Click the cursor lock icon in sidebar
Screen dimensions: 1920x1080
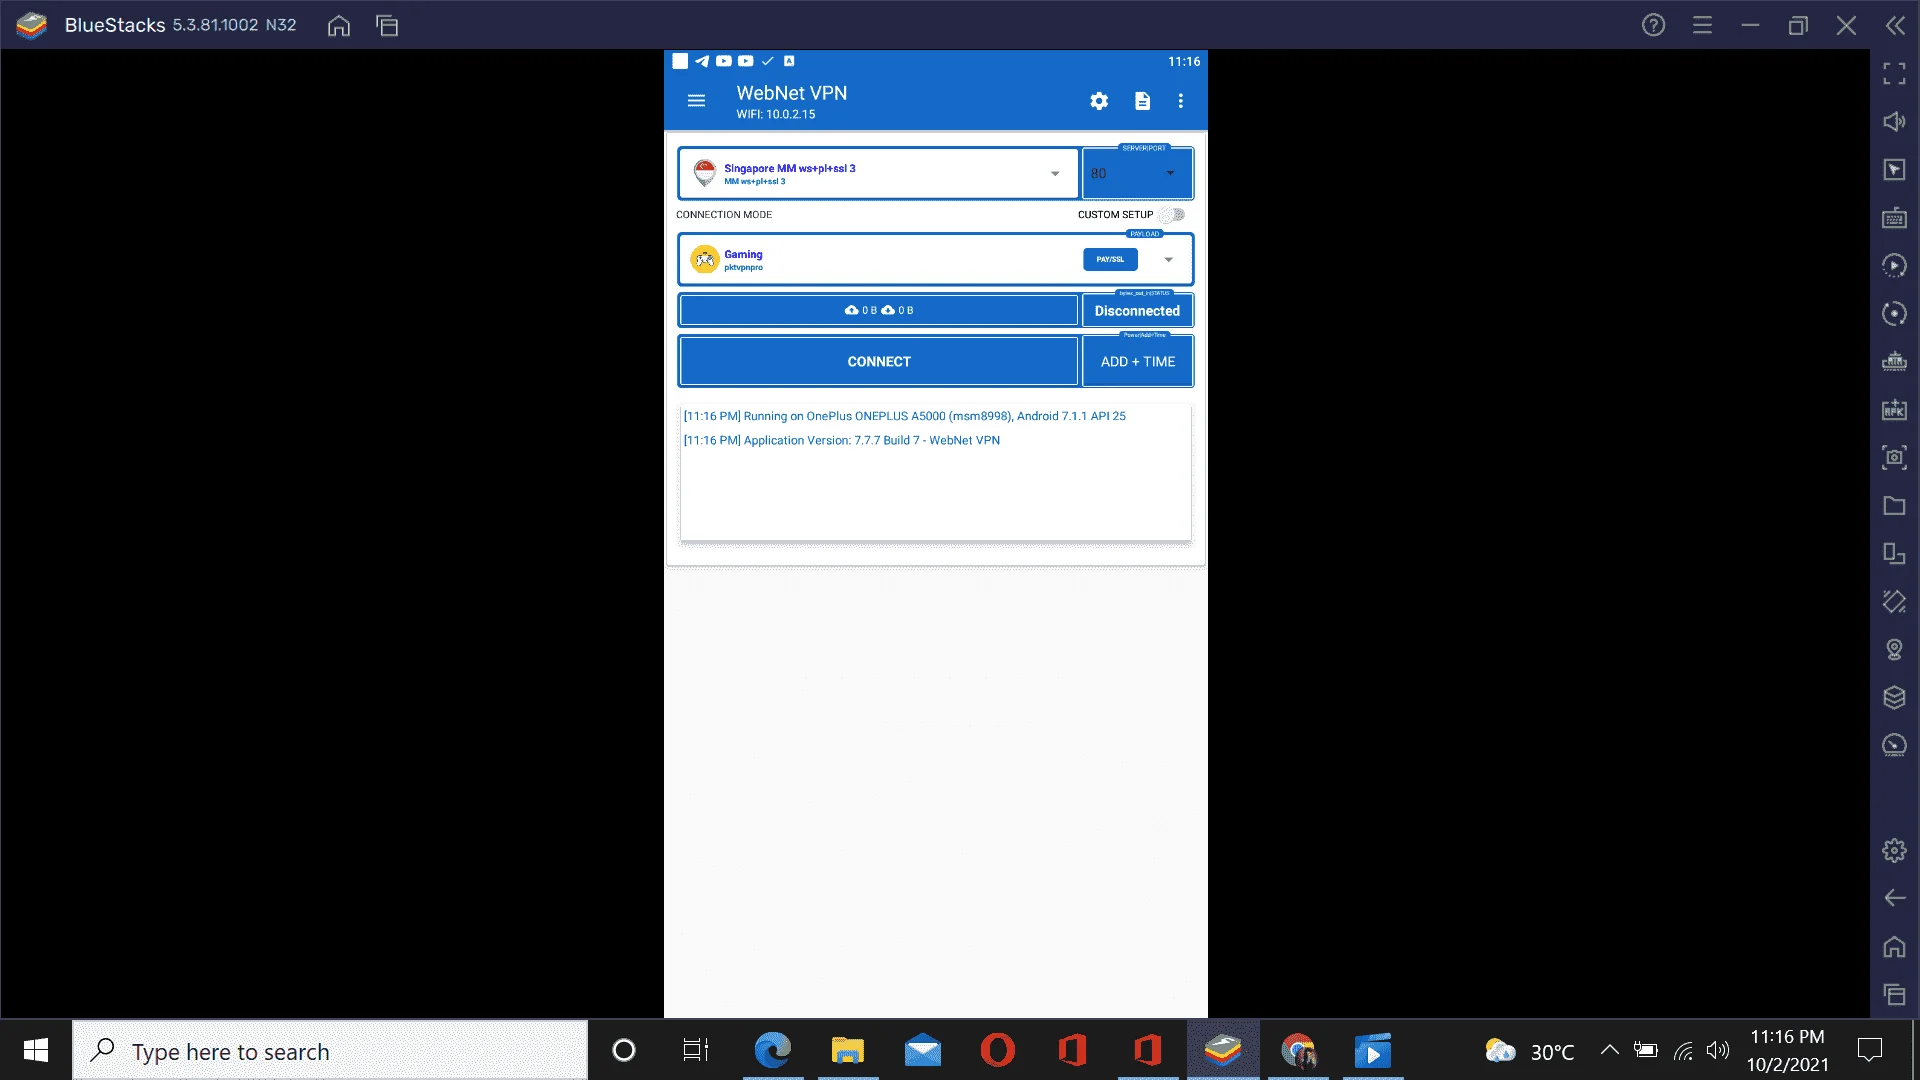pos(1894,170)
